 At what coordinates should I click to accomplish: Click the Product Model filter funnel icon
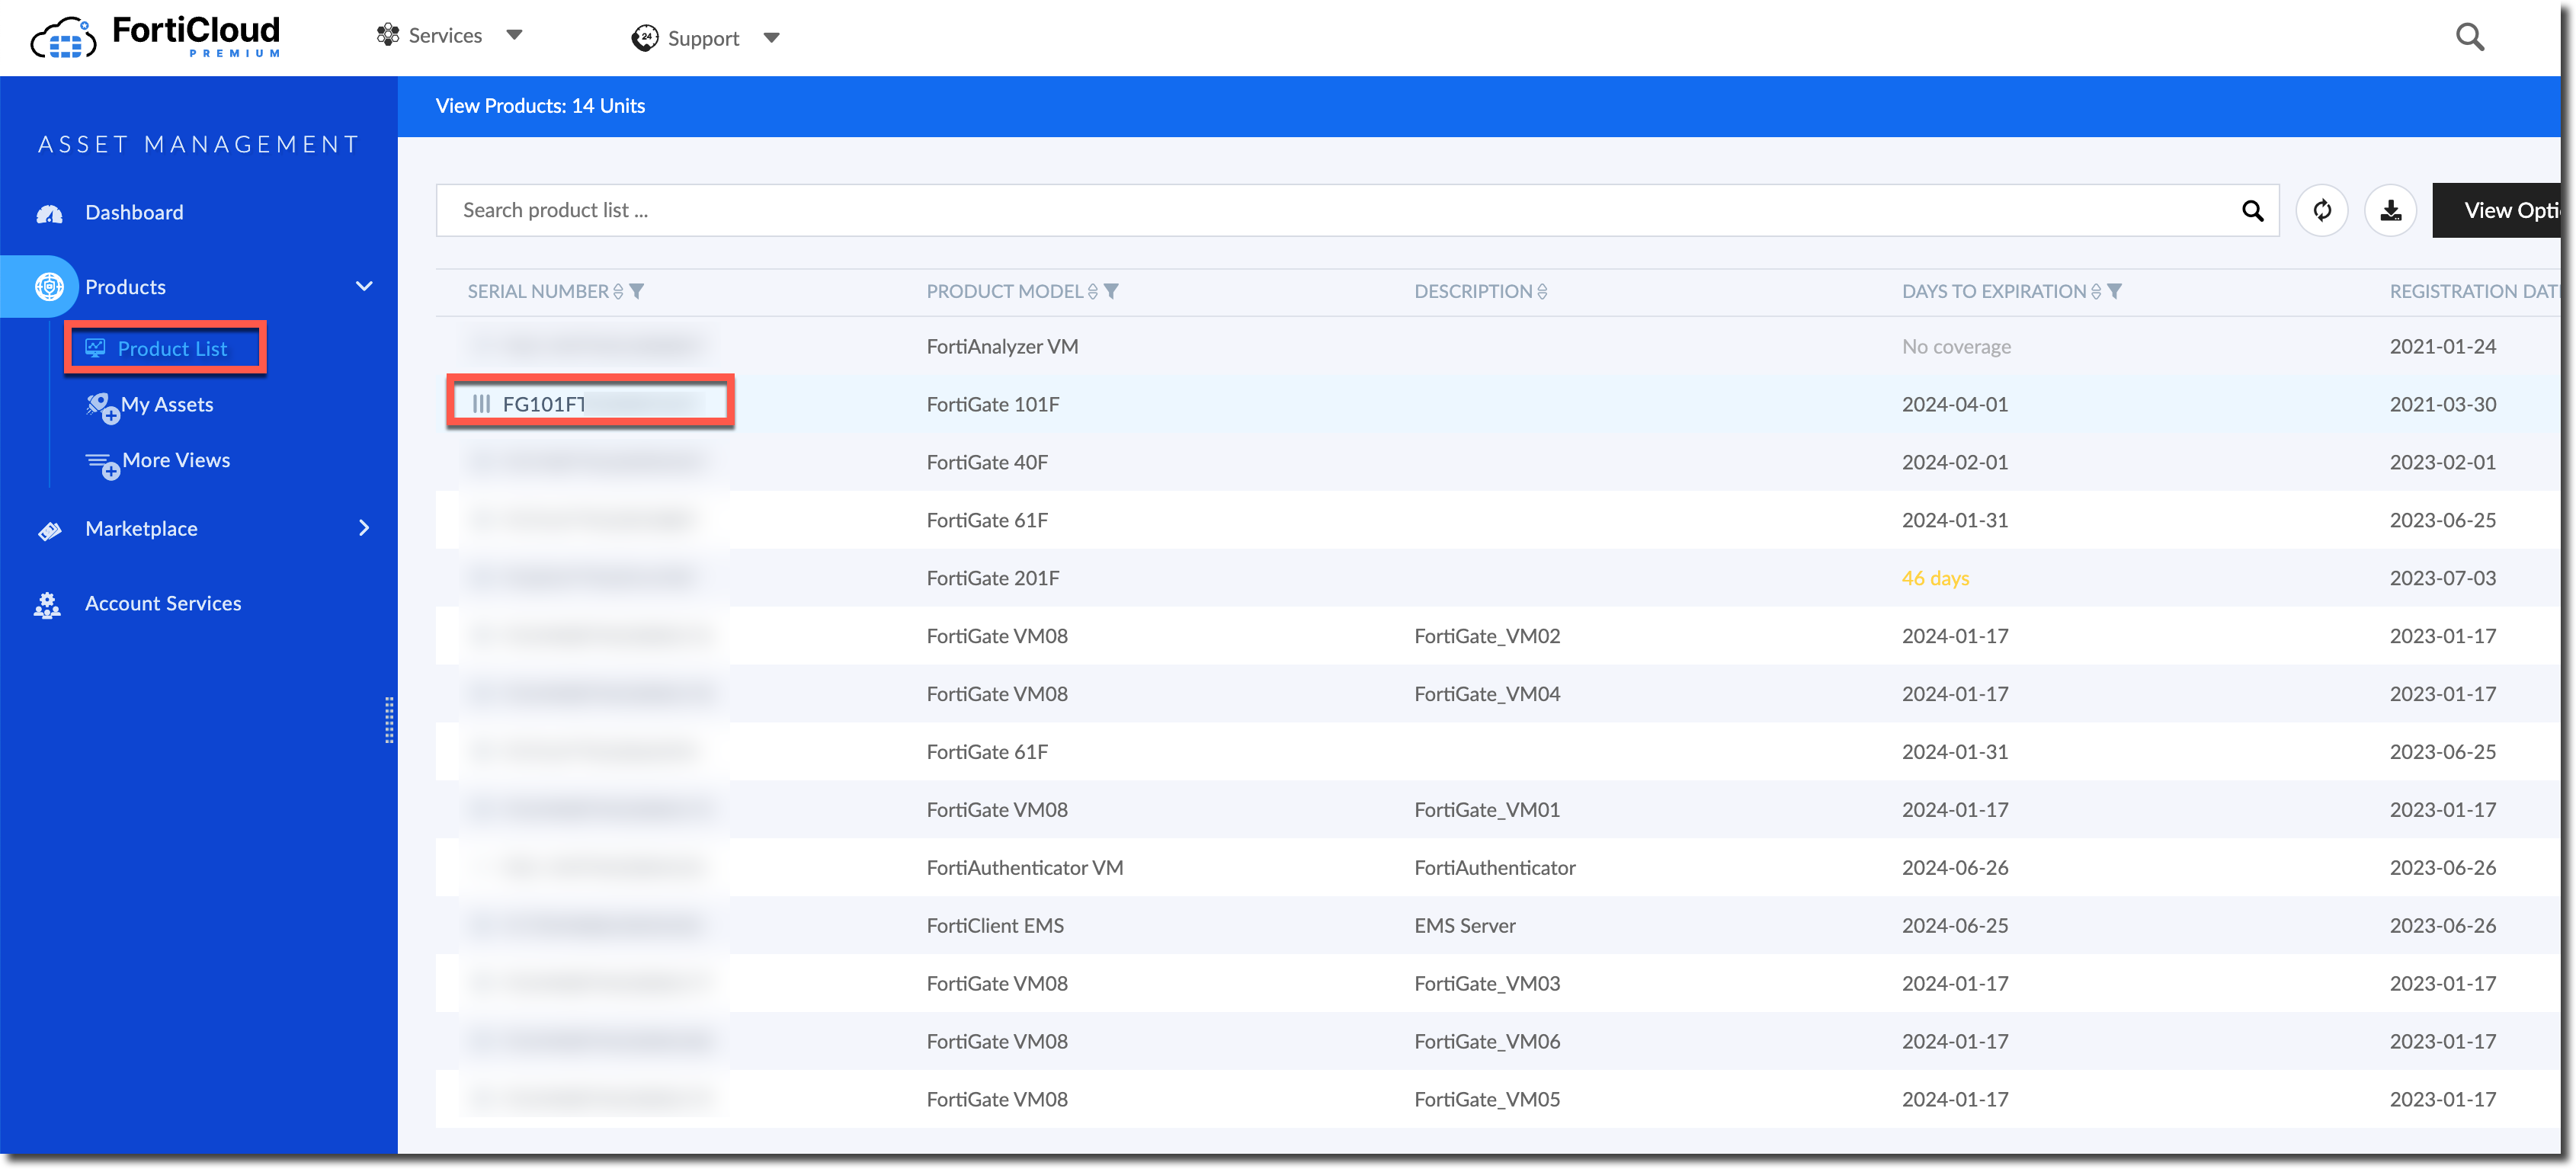(1111, 291)
